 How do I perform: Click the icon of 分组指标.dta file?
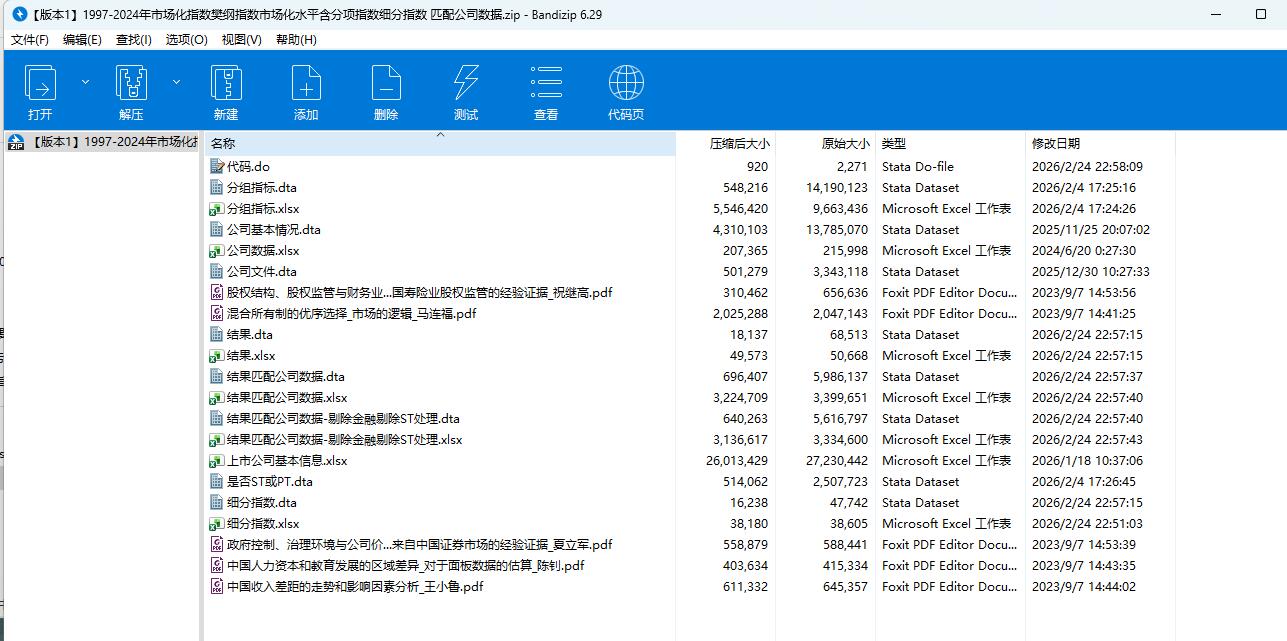point(217,188)
